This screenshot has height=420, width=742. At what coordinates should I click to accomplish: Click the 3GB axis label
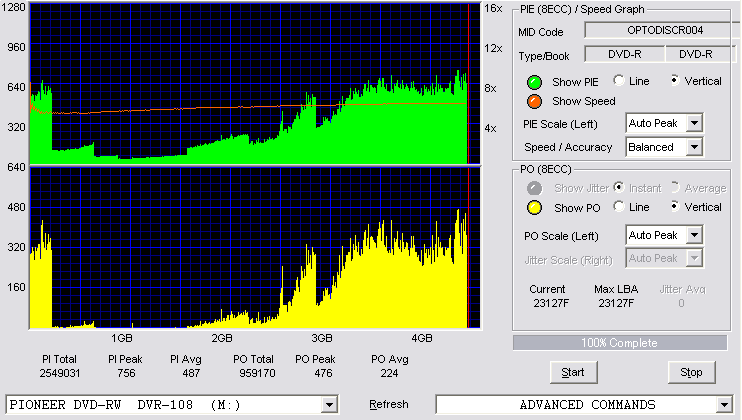click(322, 338)
